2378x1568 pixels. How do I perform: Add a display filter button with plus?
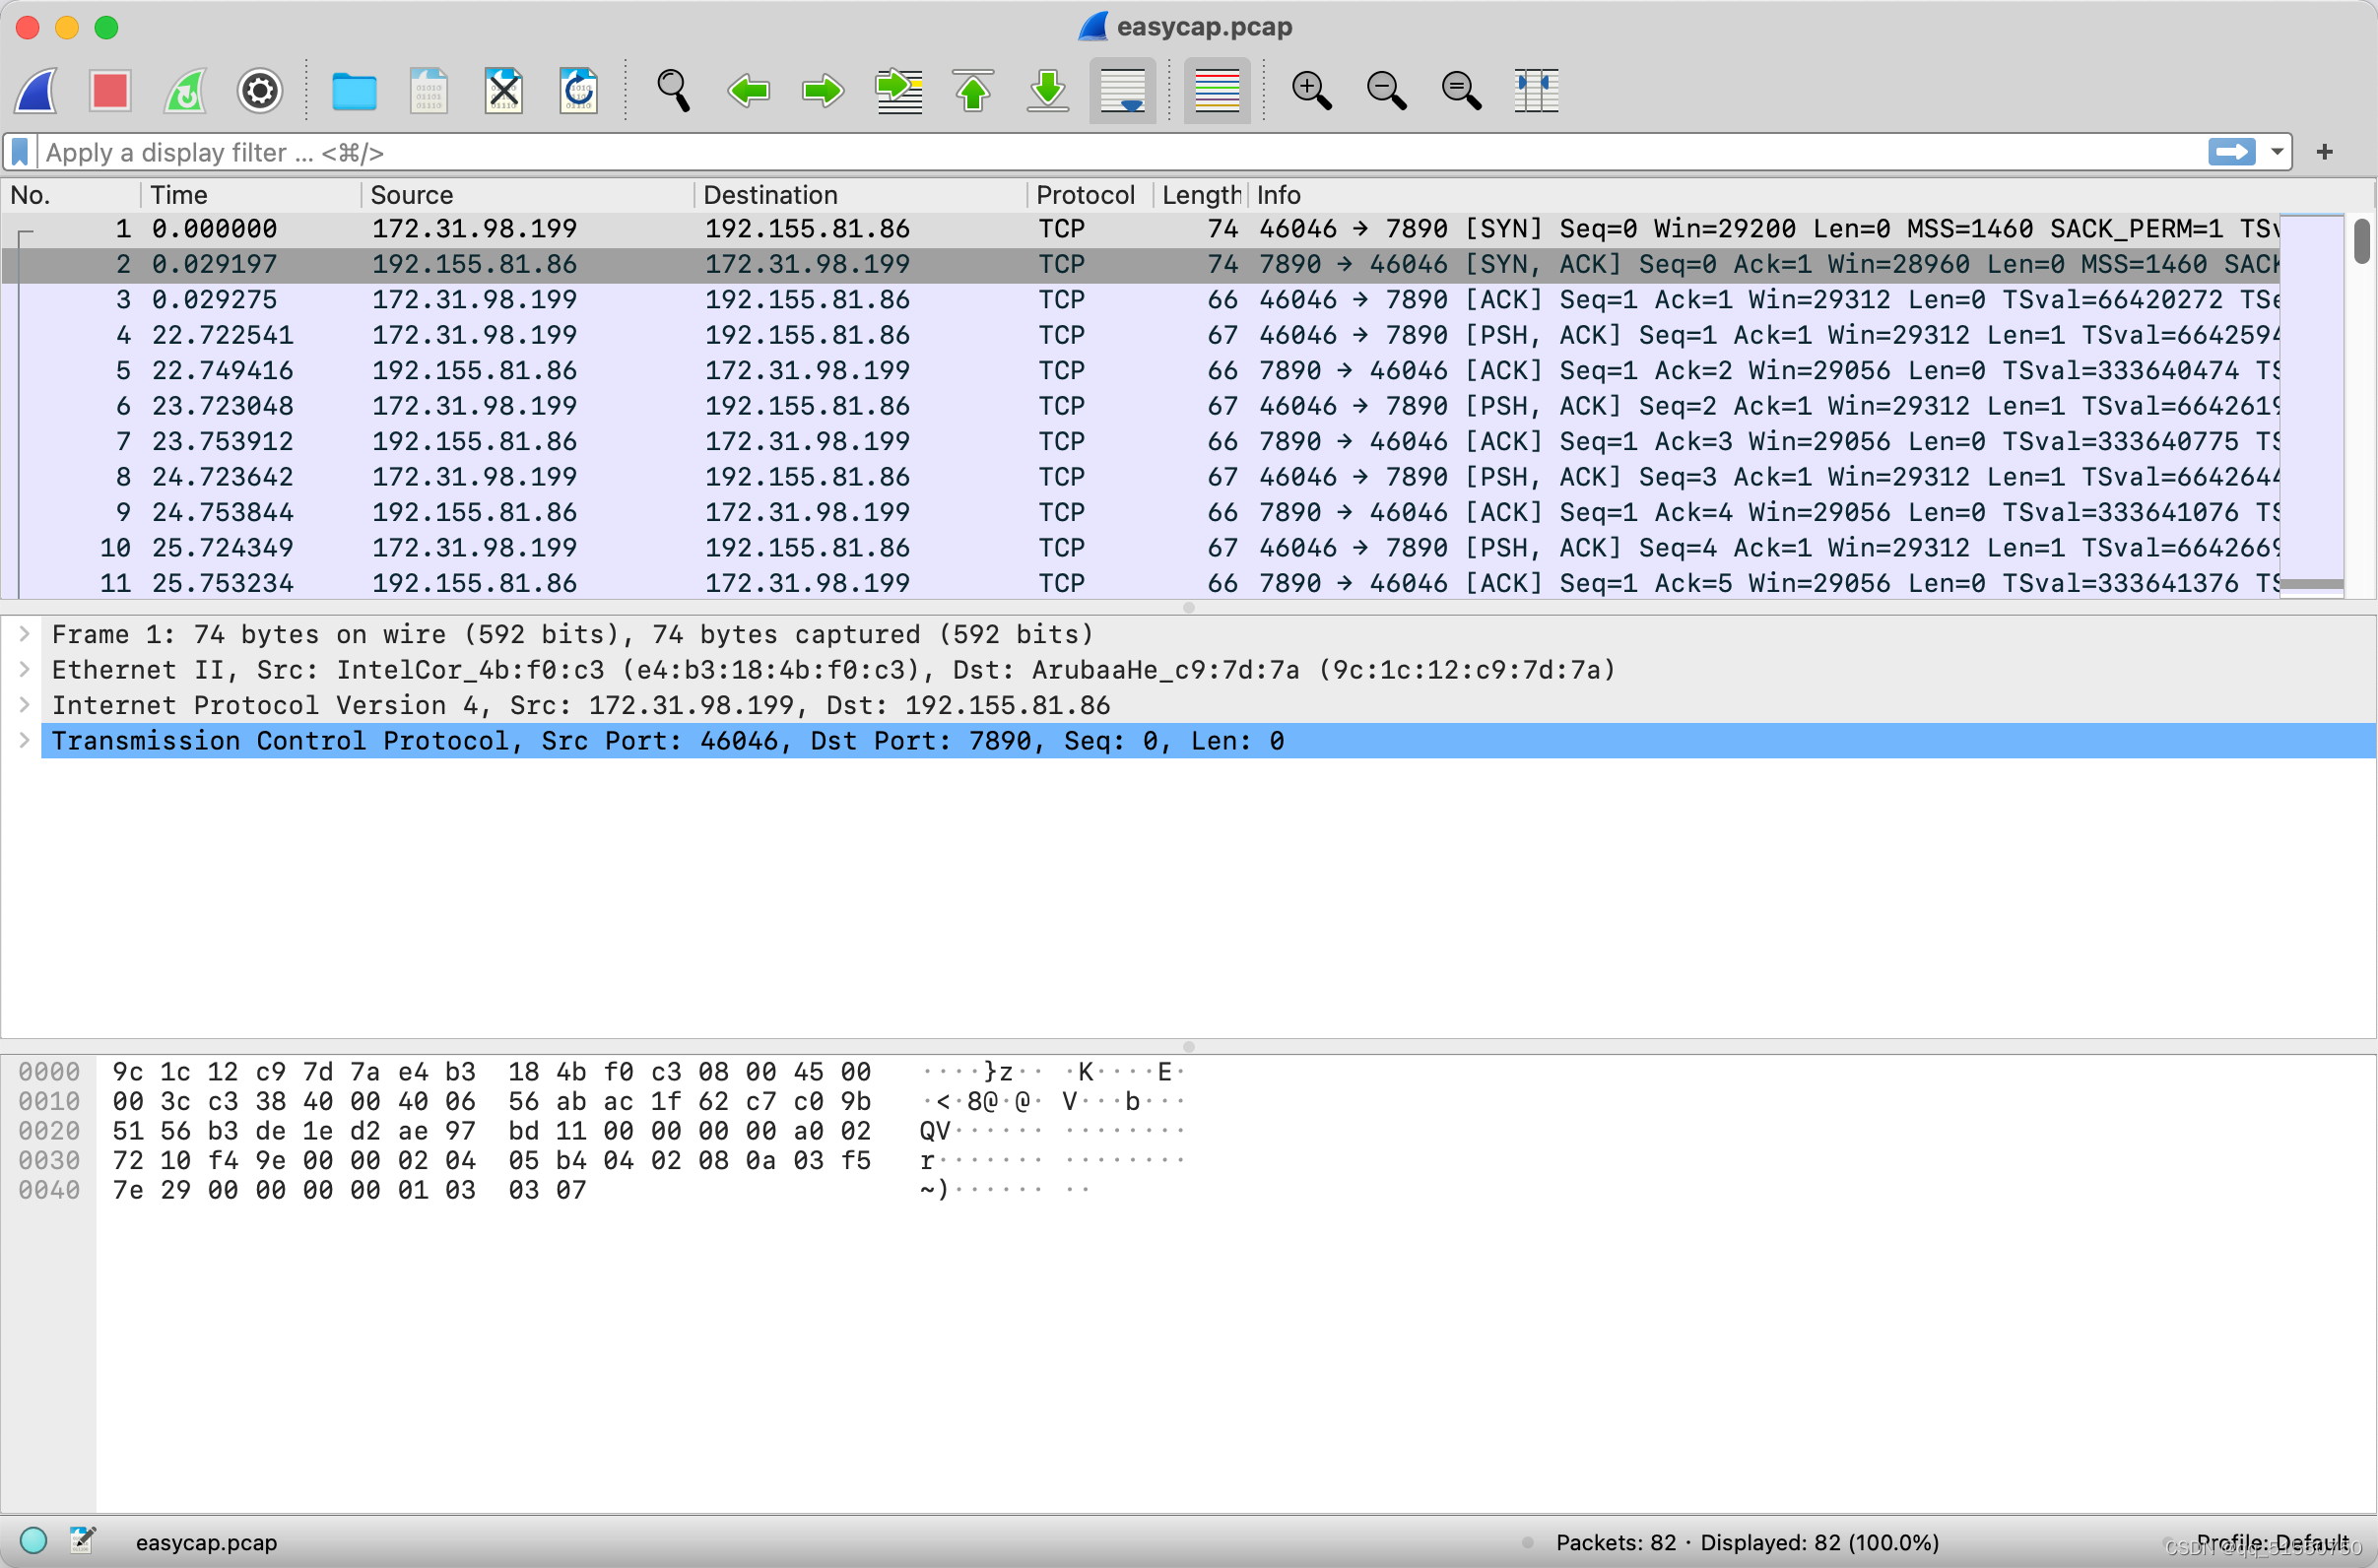[x=2325, y=152]
